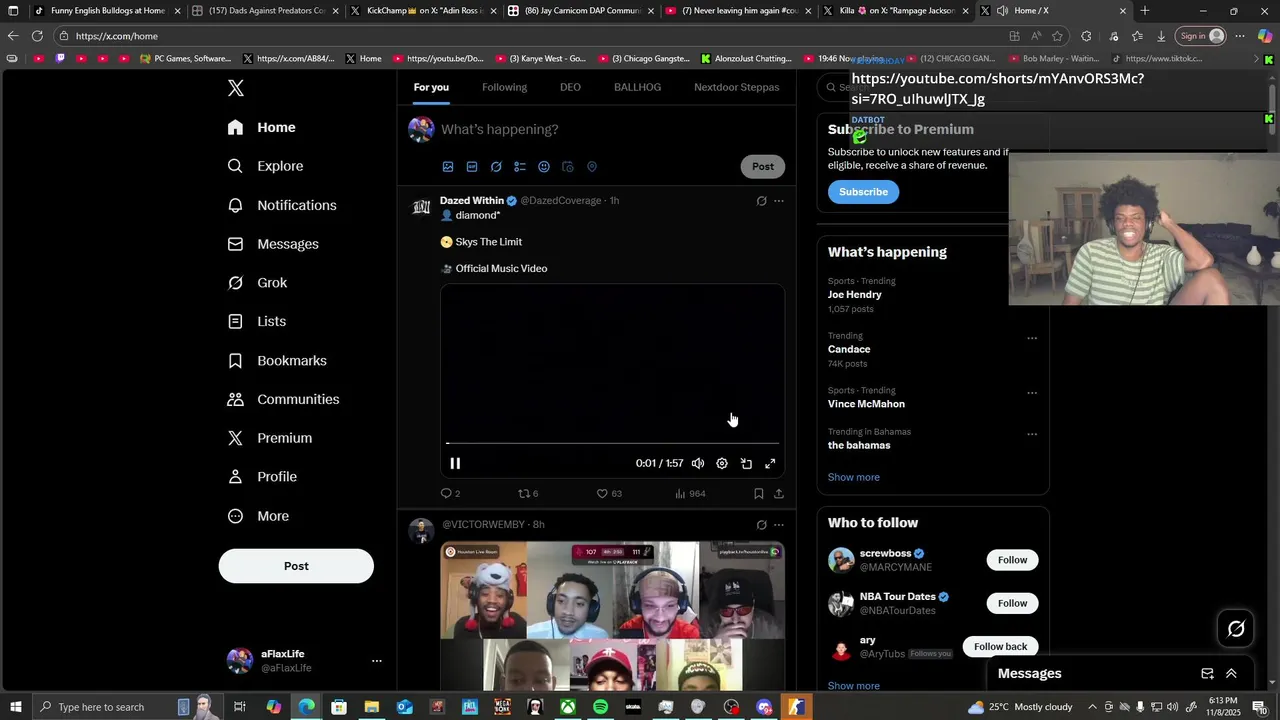
Task: Click the Windows Start button
Action: point(16,707)
